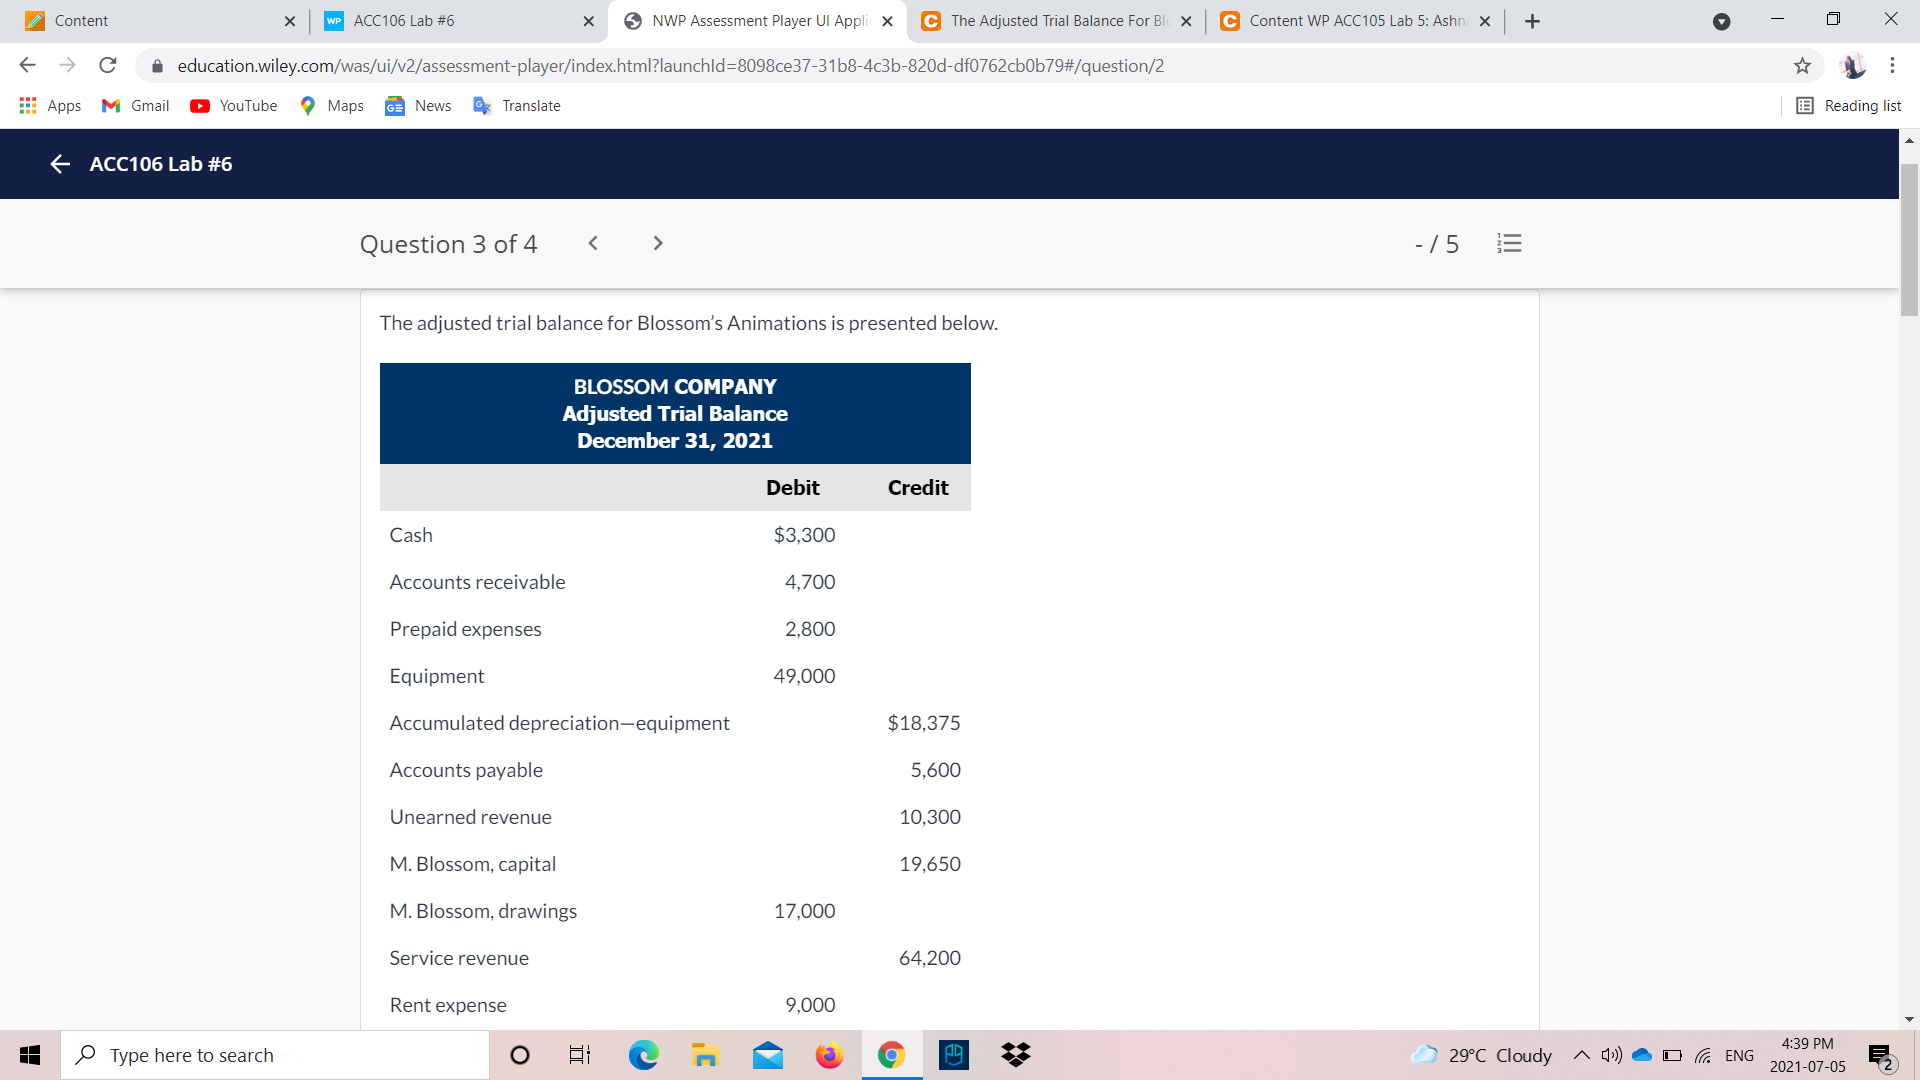Open Gmail bookmark
Viewport: 1920px width, 1080px height.
[136, 106]
